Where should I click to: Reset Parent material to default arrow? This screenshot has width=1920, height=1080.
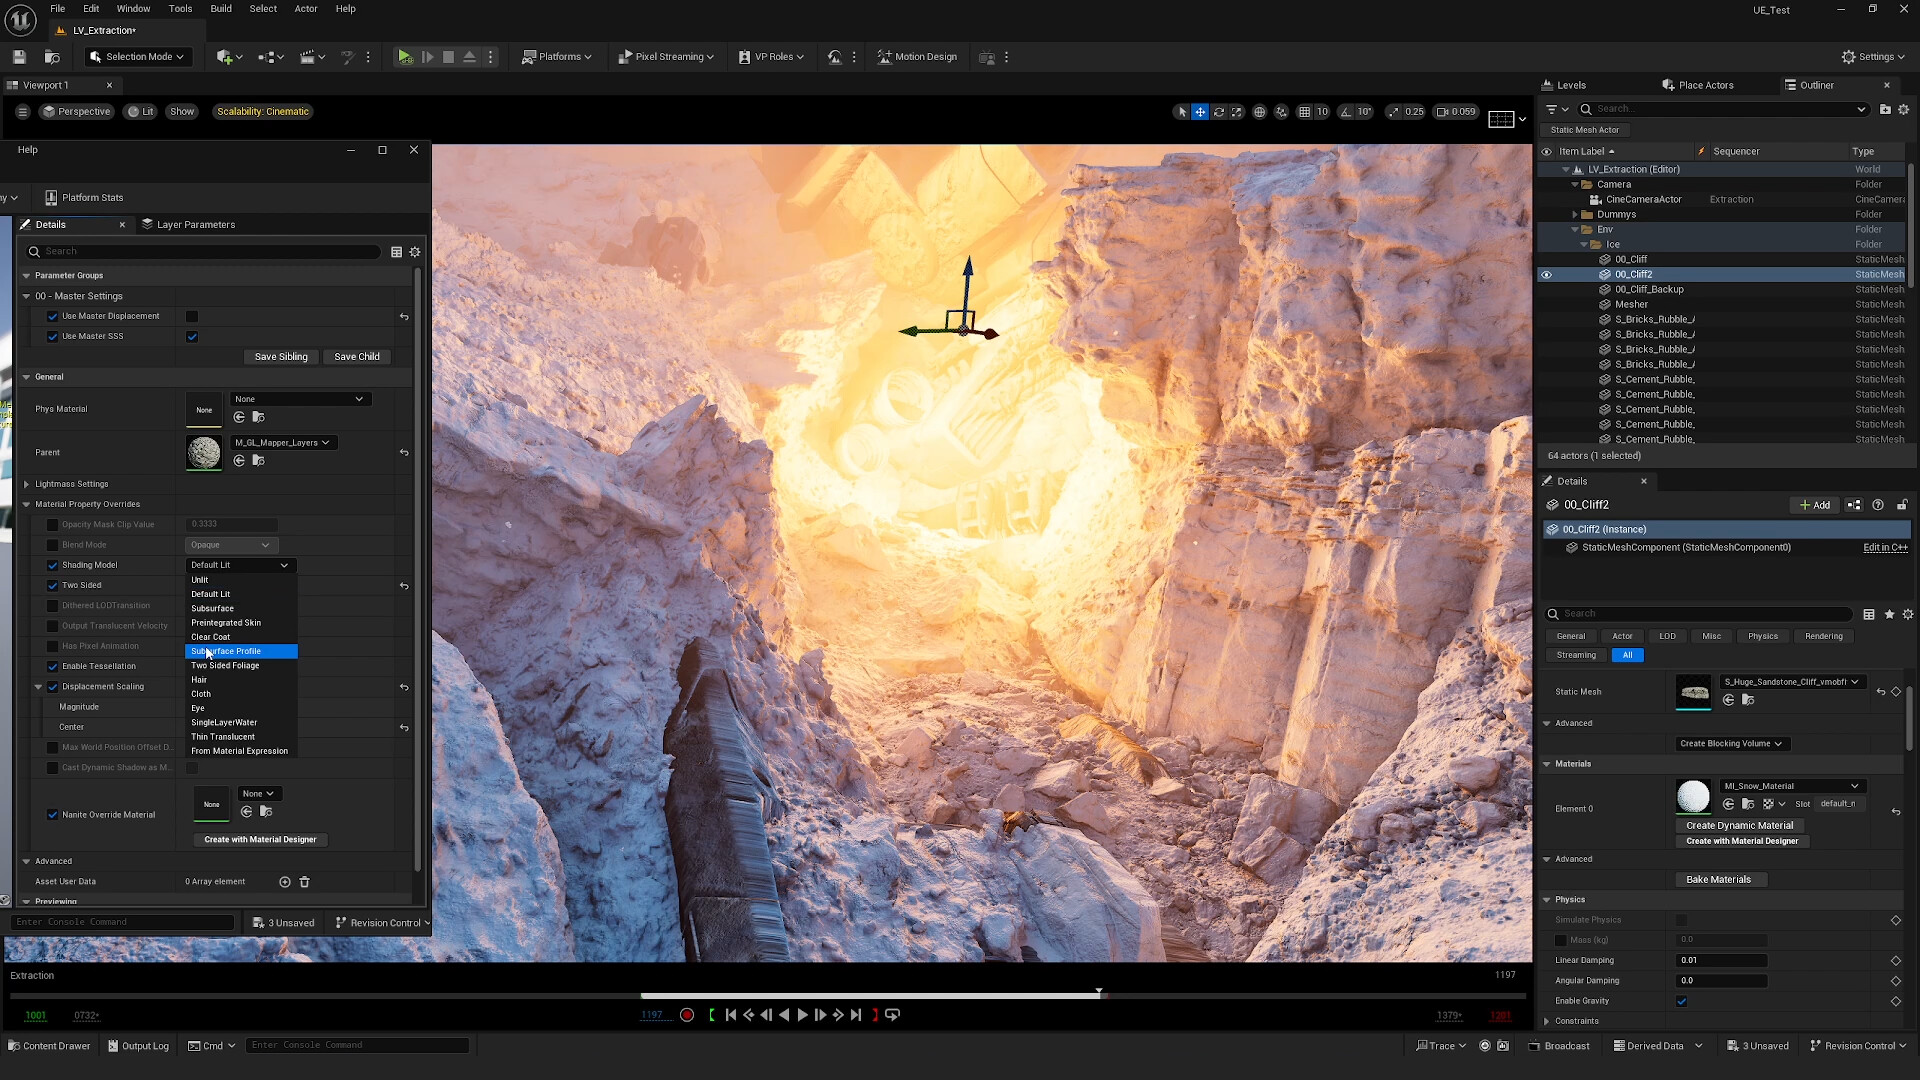404,453
